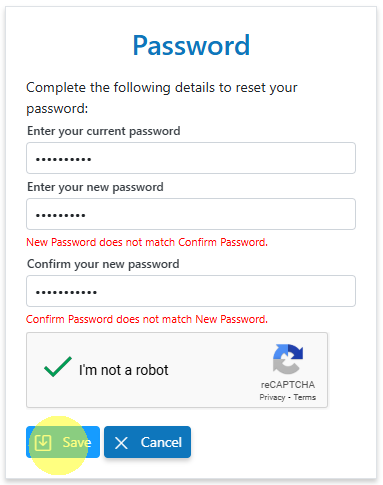This screenshot has height=485, width=383.
Task: Open the reCAPTCHA Privacy link
Action: (272, 397)
